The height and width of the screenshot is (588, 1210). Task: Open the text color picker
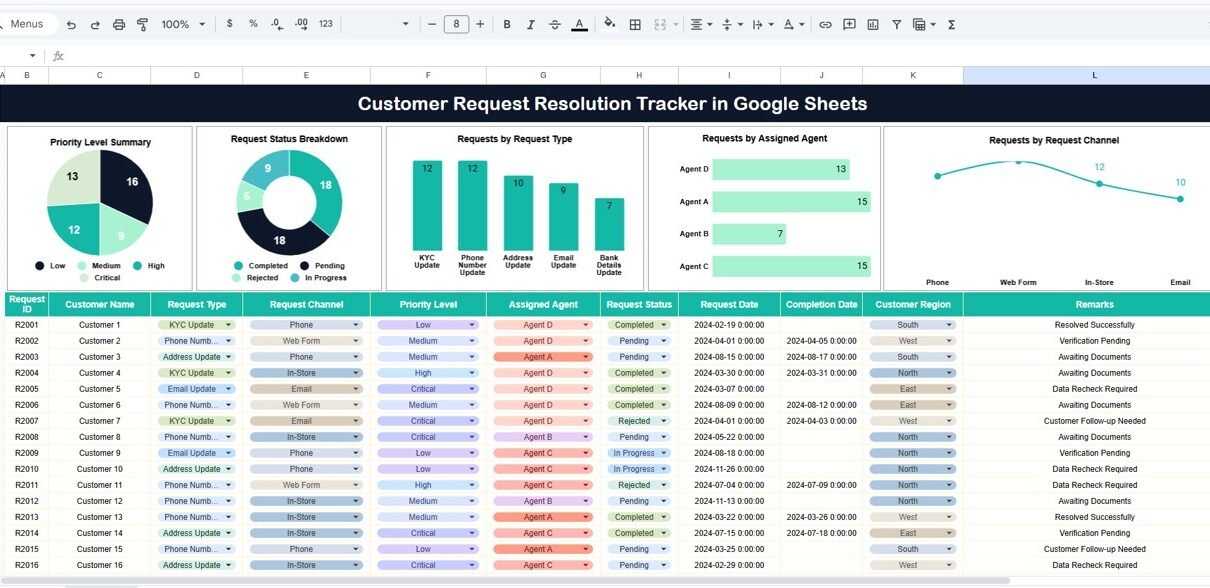point(579,24)
